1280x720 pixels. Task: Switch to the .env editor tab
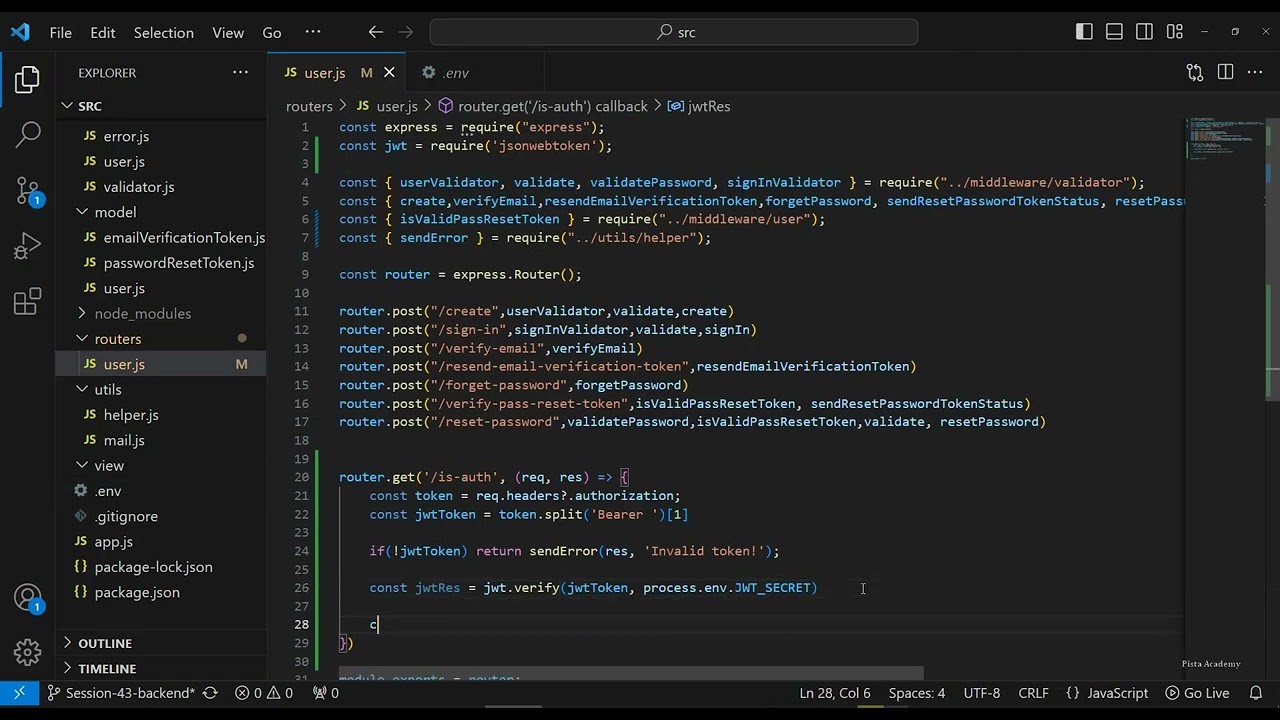(446, 72)
